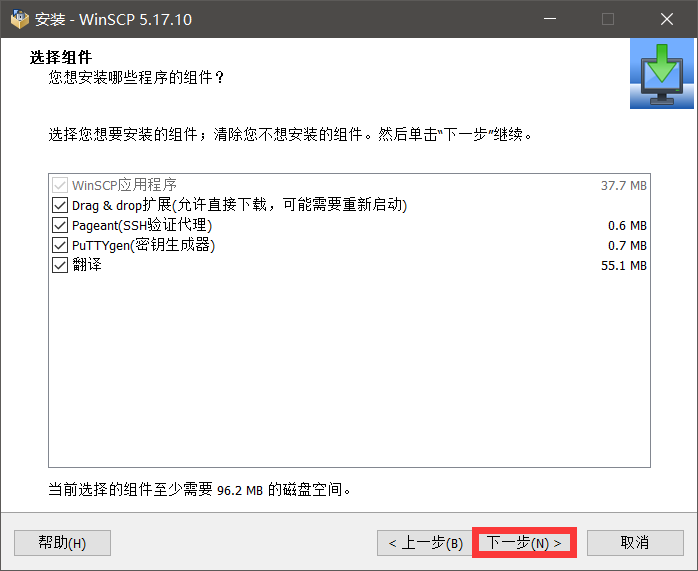The image size is (698, 571).
Task: Click the 0.6 MB size value
Action: (x=627, y=226)
